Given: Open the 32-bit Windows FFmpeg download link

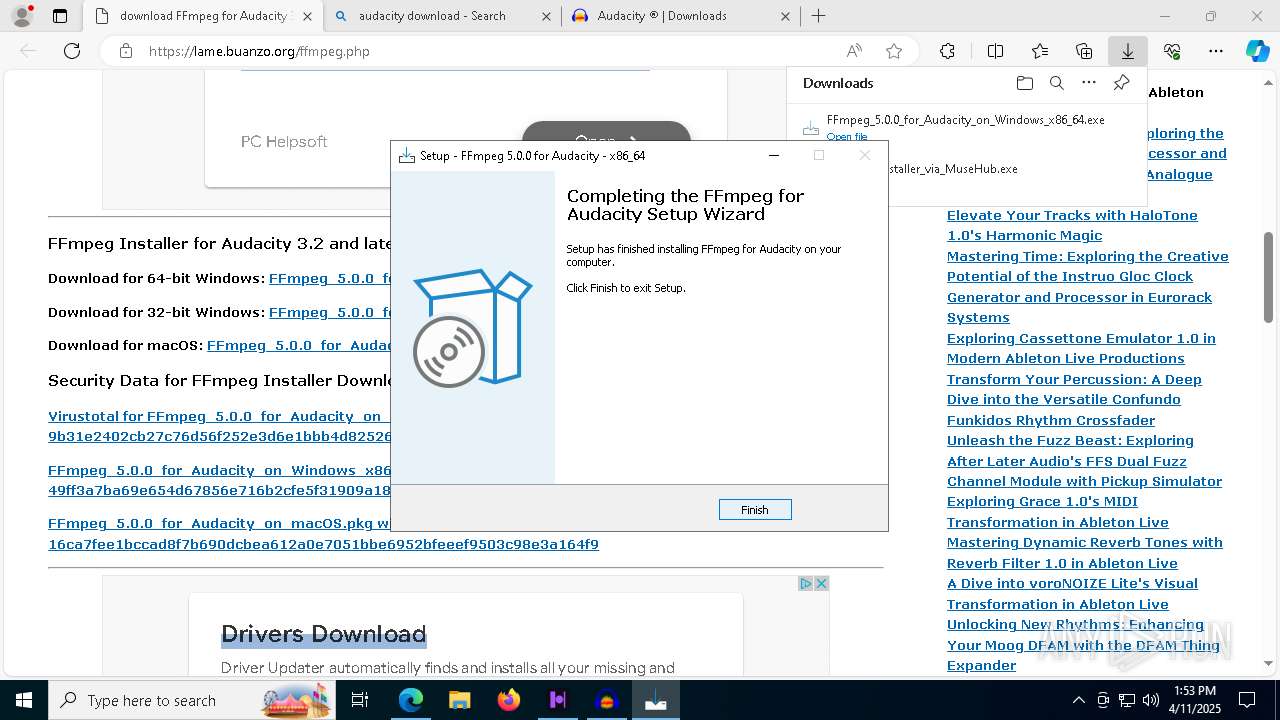Looking at the screenshot, I should tap(329, 312).
